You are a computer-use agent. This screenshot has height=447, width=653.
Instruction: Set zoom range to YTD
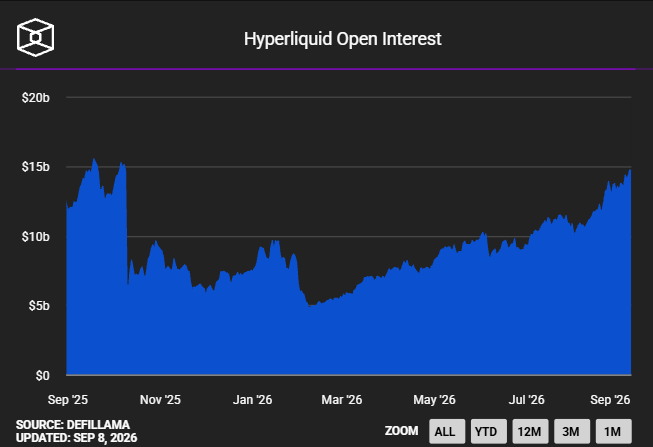[489, 431]
